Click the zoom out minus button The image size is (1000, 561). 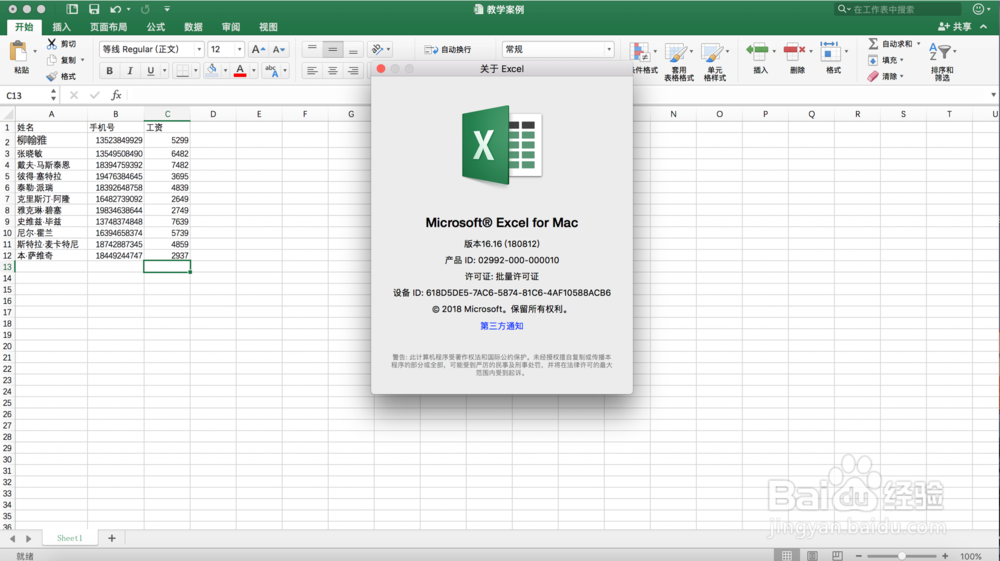coord(858,556)
